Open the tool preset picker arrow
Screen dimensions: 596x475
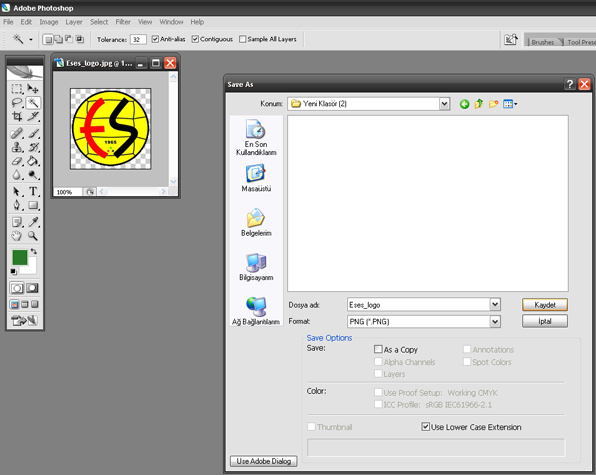(31, 40)
